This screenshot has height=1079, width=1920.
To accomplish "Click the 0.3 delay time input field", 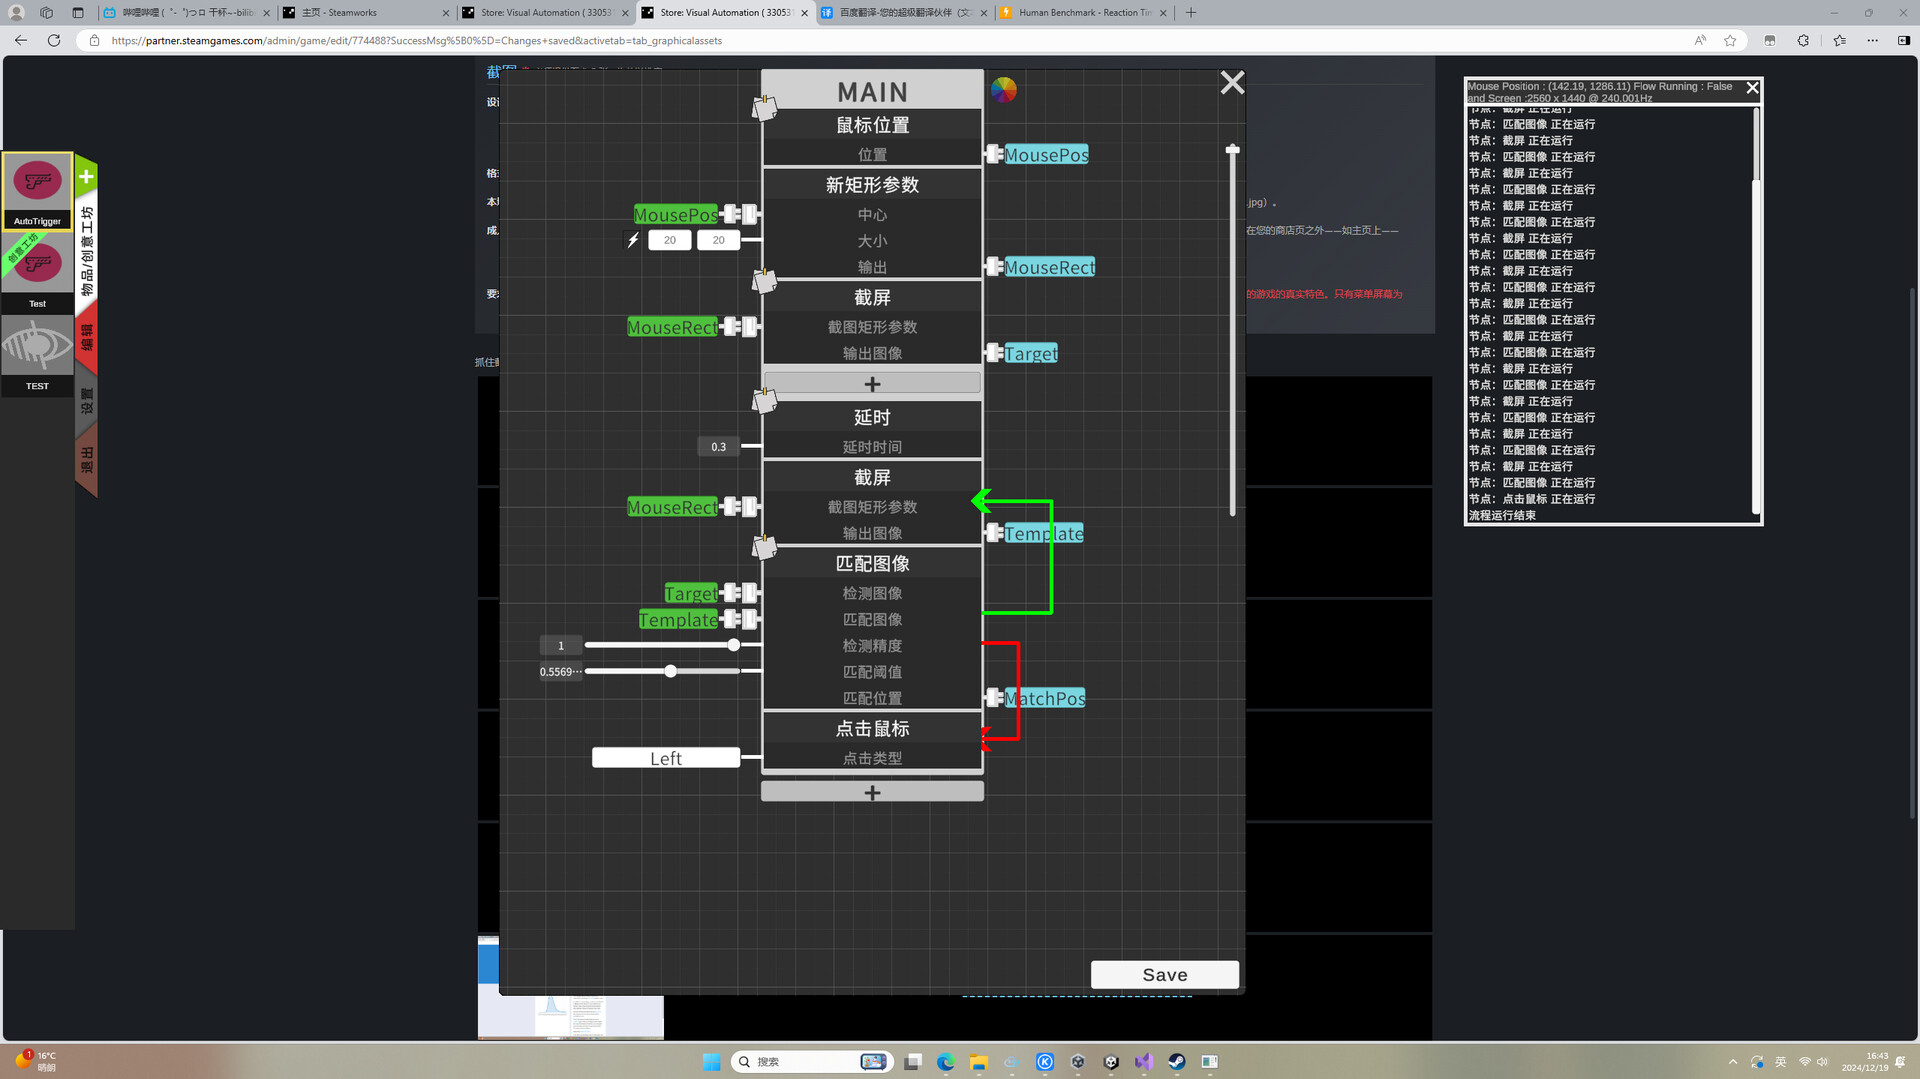I will pos(718,447).
